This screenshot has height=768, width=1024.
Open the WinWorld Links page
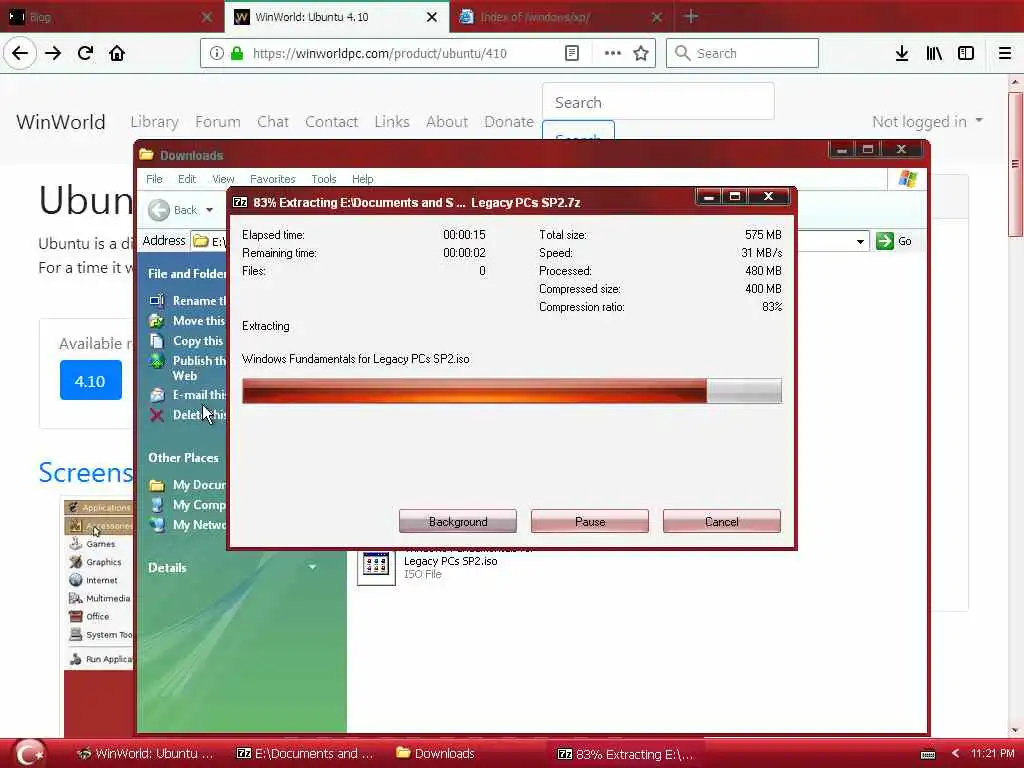pos(392,121)
